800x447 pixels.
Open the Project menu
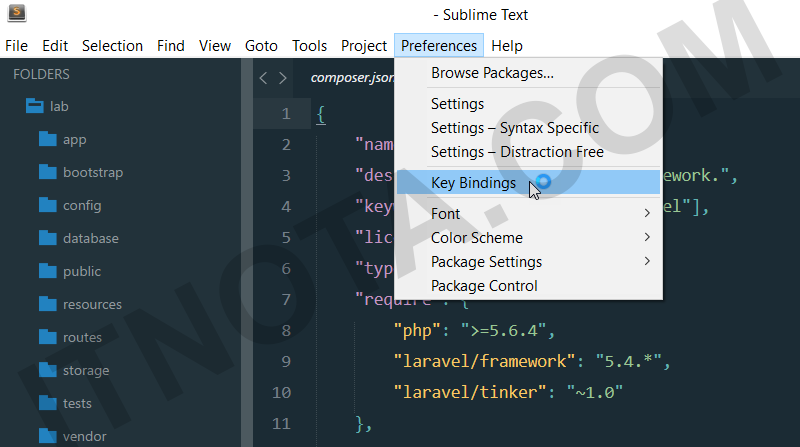[x=364, y=46]
